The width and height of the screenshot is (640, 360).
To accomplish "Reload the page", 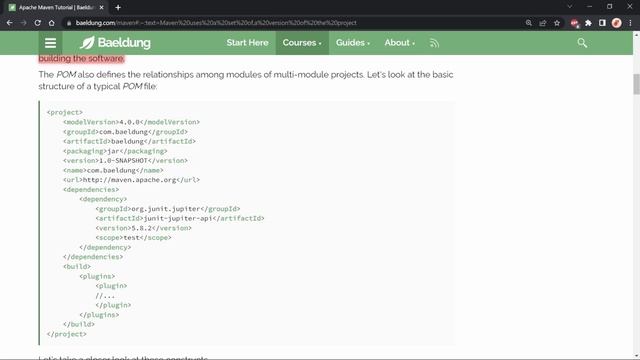I will coord(38,23).
